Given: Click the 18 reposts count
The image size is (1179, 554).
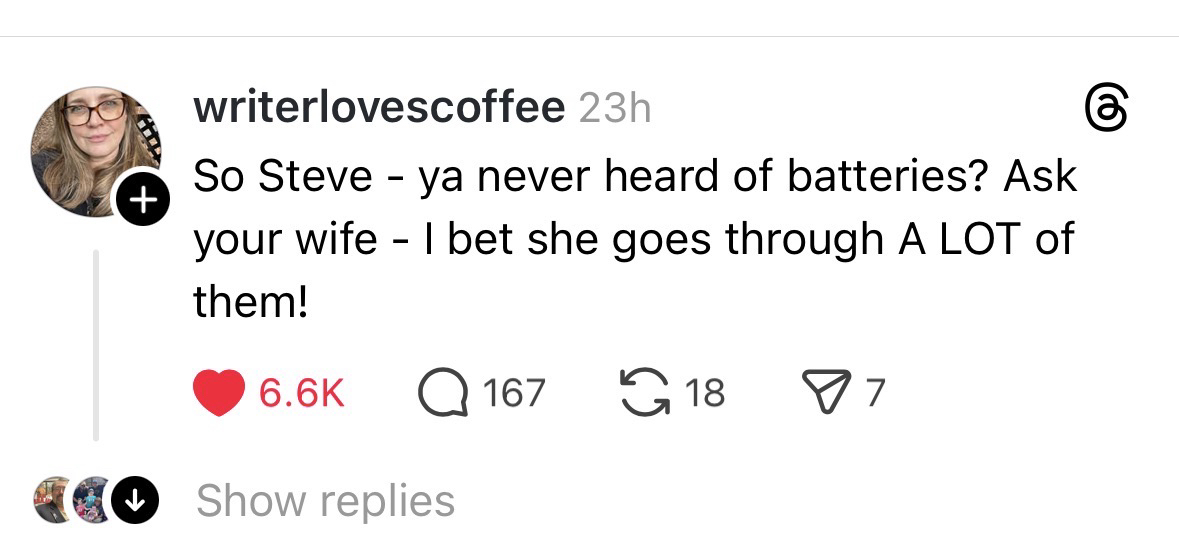Looking at the screenshot, I should (x=705, y=393).
